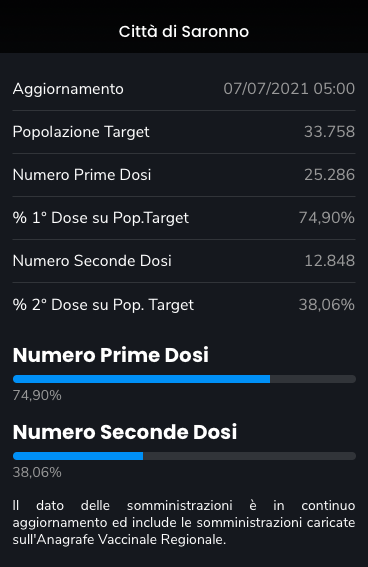Click the 74,90% caption under first bar

click(x=37, y=396)
